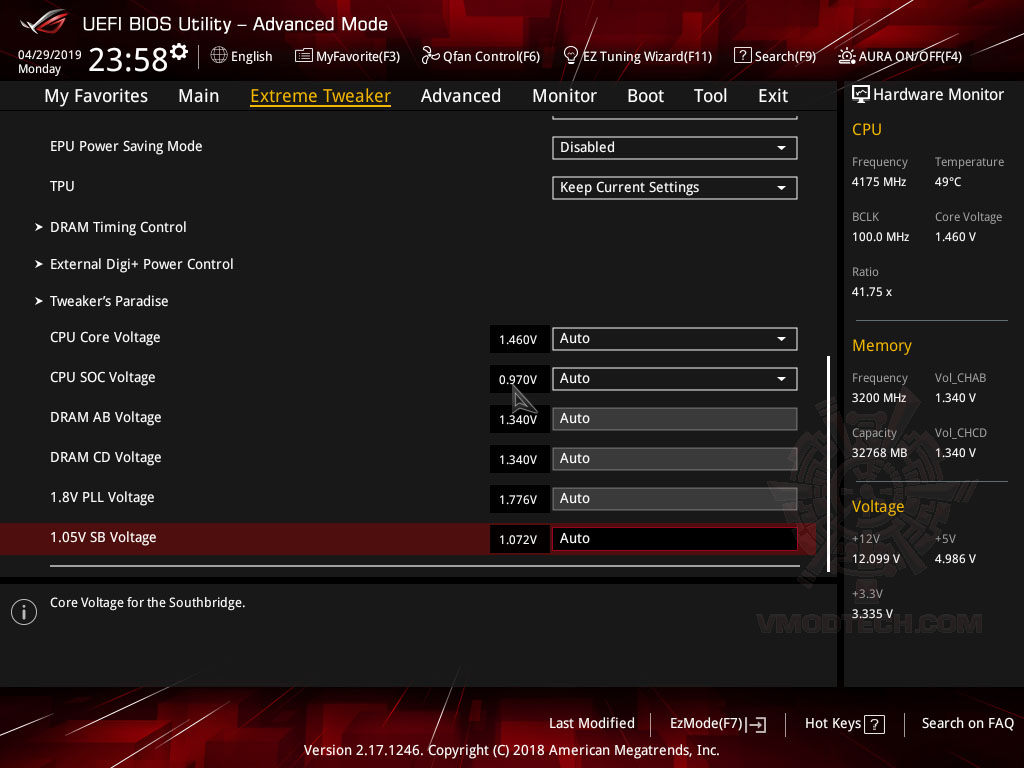Click the +12V 12.099 V reading

[876, 559]
